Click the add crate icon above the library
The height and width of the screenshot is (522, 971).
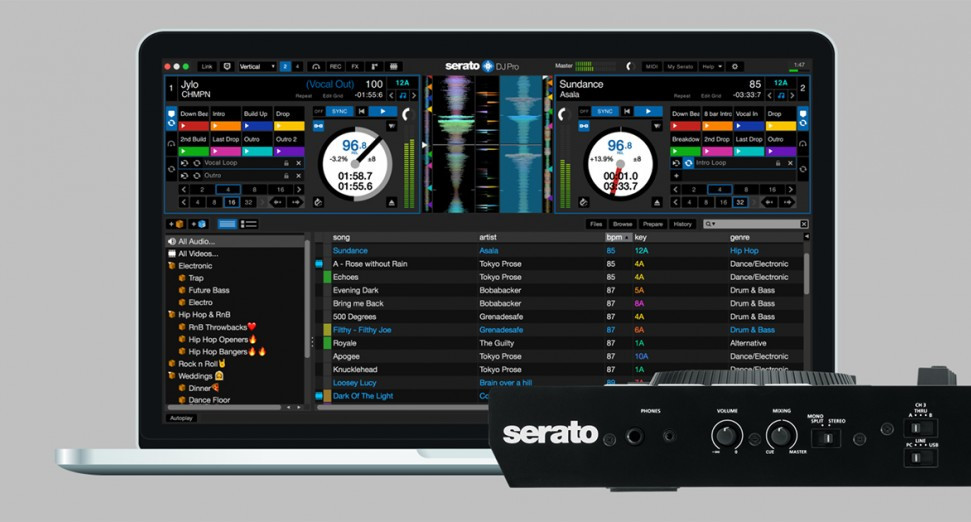176,224
